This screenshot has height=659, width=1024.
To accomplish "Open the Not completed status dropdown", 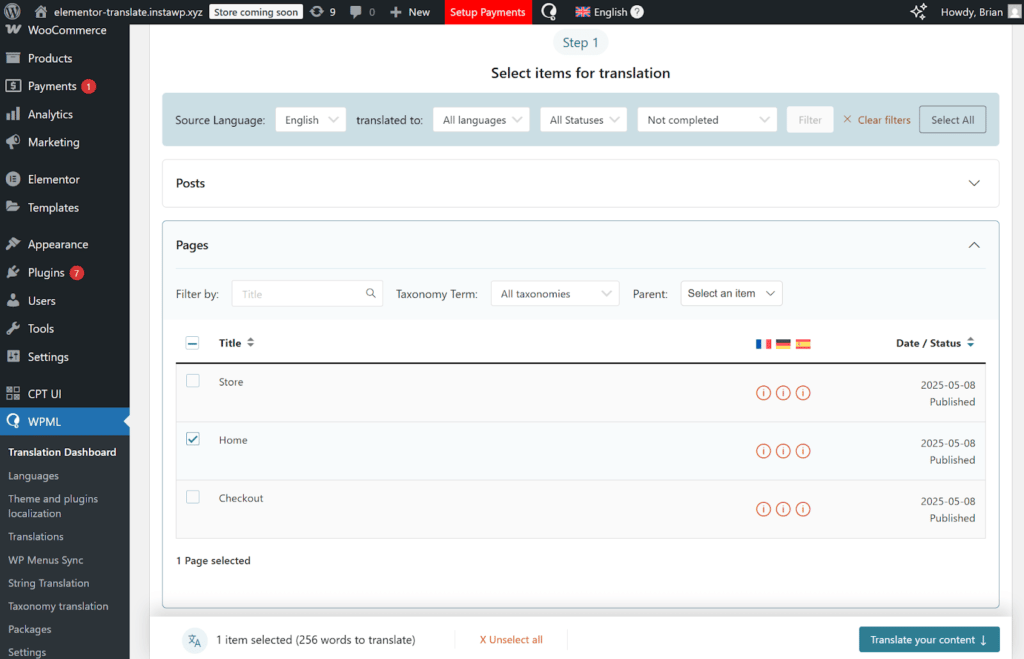I will click(x=707, y=120).
